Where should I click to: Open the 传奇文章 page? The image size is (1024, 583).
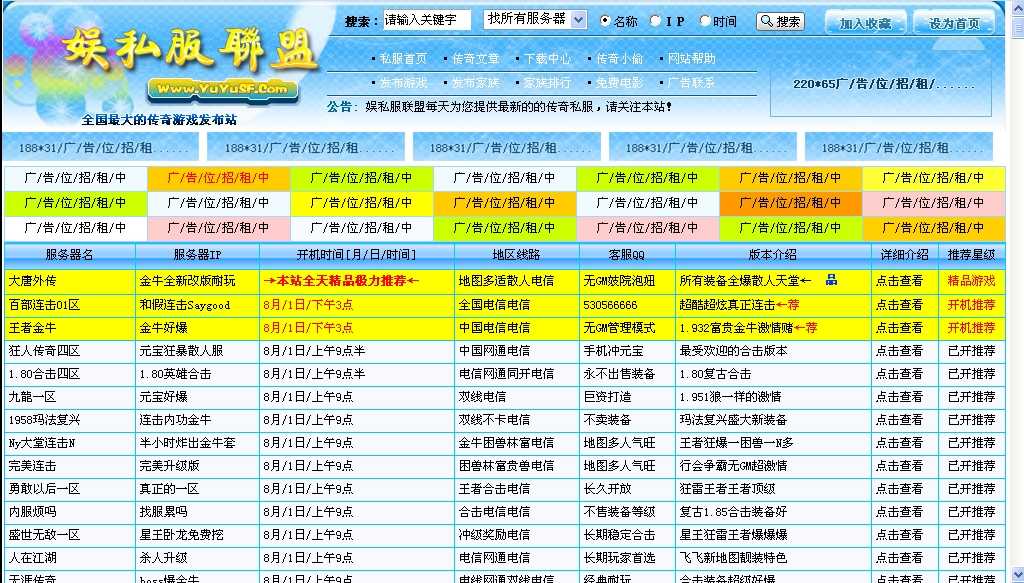(x=477, y=57)
